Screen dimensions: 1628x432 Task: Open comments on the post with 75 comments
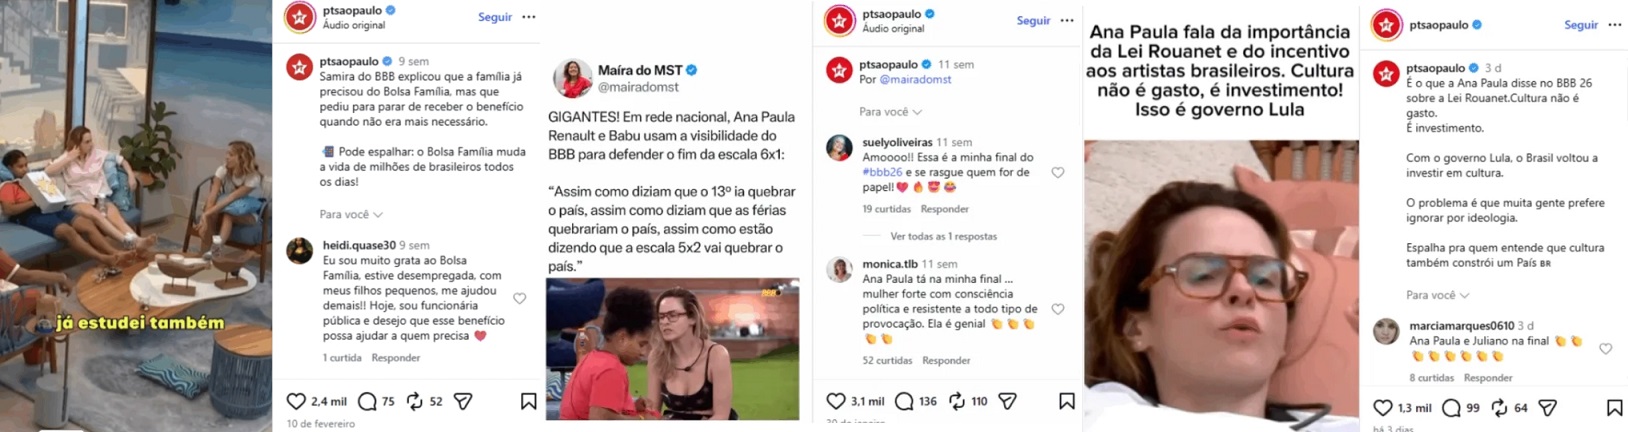pos(367,401)
